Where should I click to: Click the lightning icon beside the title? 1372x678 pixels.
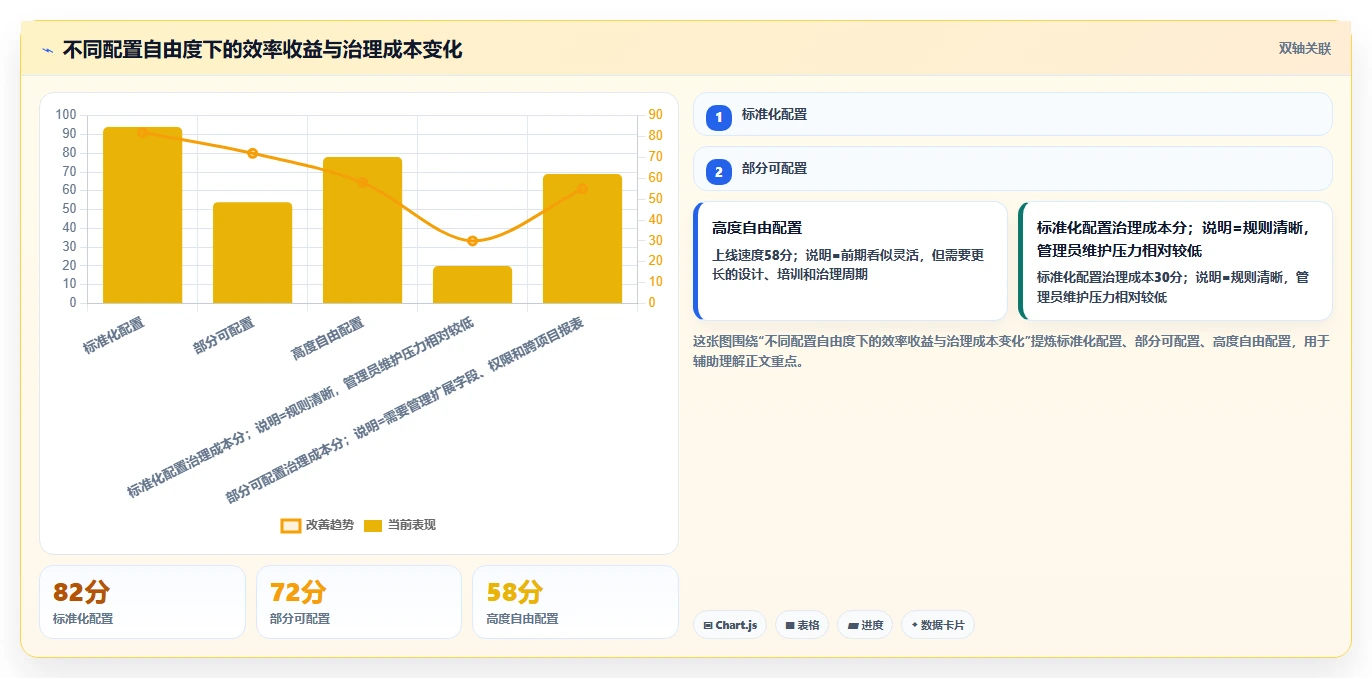tap(47, 50)
